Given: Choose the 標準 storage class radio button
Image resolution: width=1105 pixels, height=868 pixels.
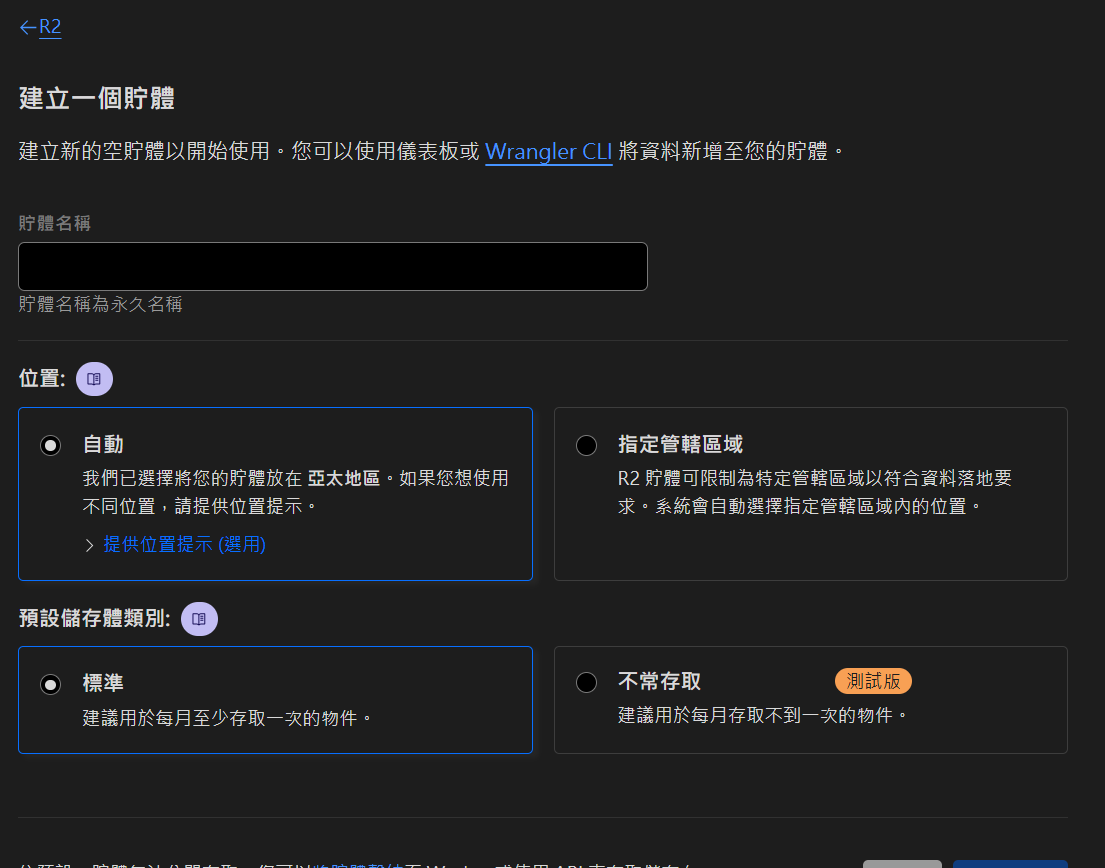Looking at the screenshot, I should 50,684.
